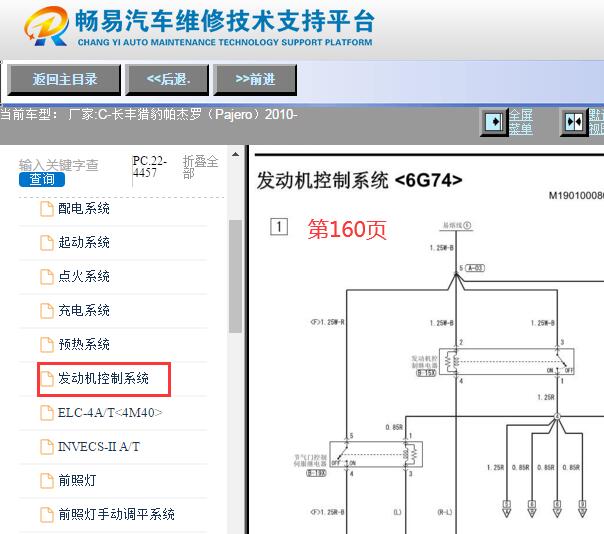Go back with the <<后退 button
The width and height of the screenshot is (604, 534).
tap(167, 79)
